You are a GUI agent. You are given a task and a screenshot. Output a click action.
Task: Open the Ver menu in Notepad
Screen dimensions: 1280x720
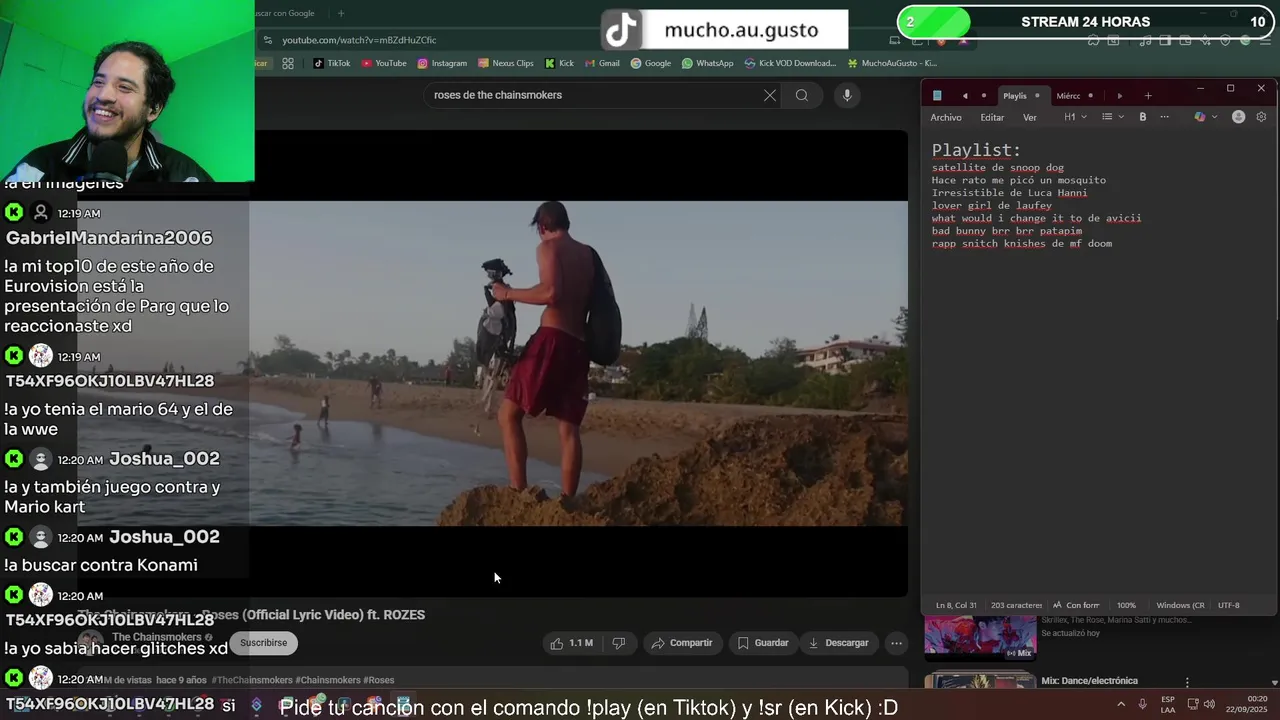coord(1030,117)
